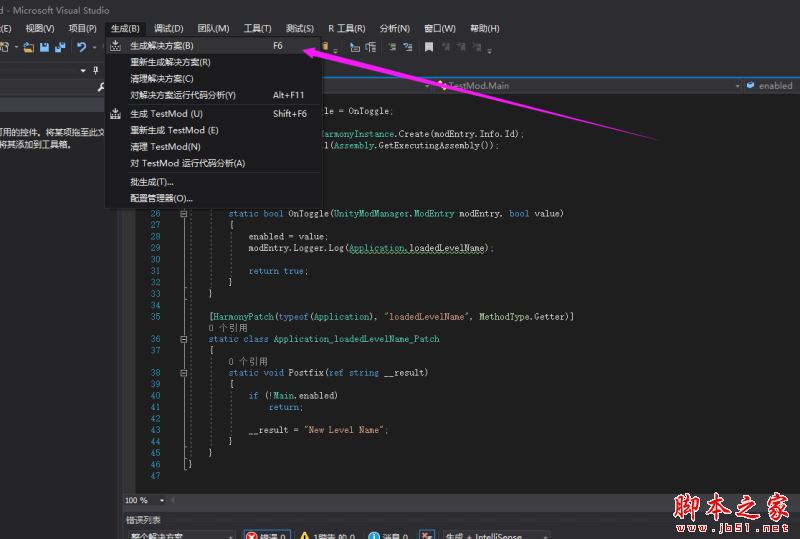Open the R Tools (R 工具) menu
This screenshot has height=539, width=800.
click(346, 29)
